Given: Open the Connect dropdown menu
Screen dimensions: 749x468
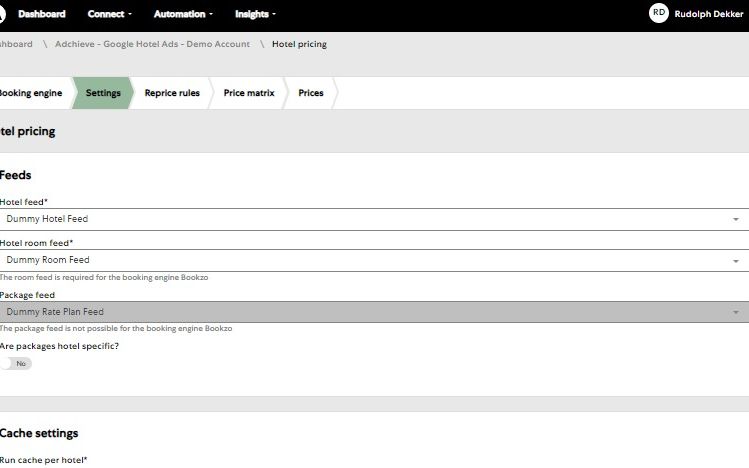Looking at the screenshot, I should pos(109,14).
